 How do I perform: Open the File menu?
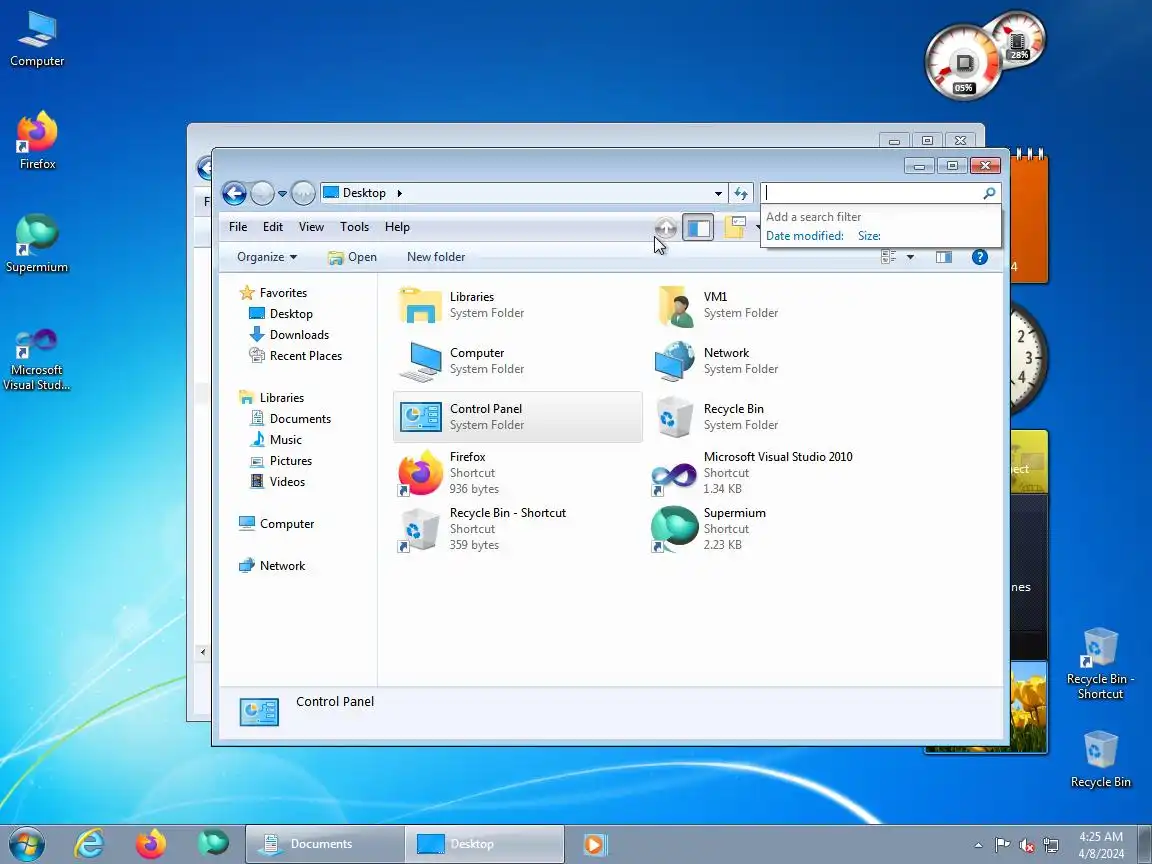[238, 227]
